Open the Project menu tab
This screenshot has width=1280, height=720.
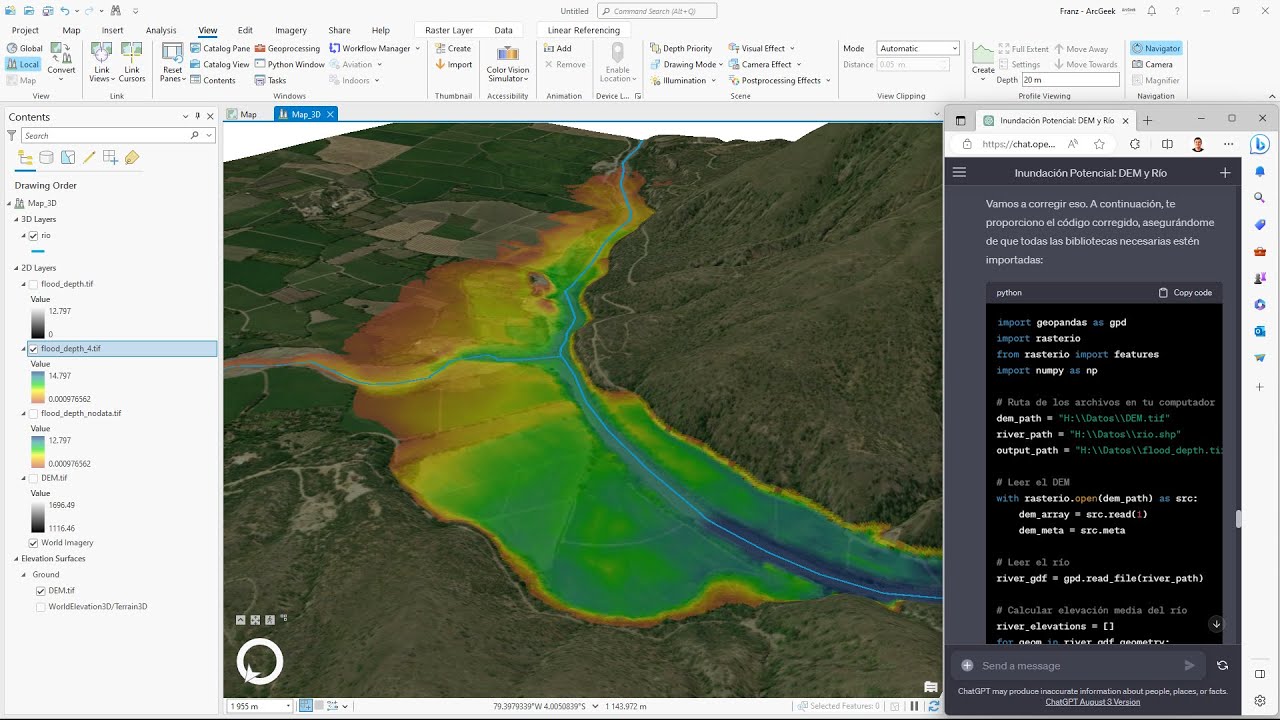(25, 30)
